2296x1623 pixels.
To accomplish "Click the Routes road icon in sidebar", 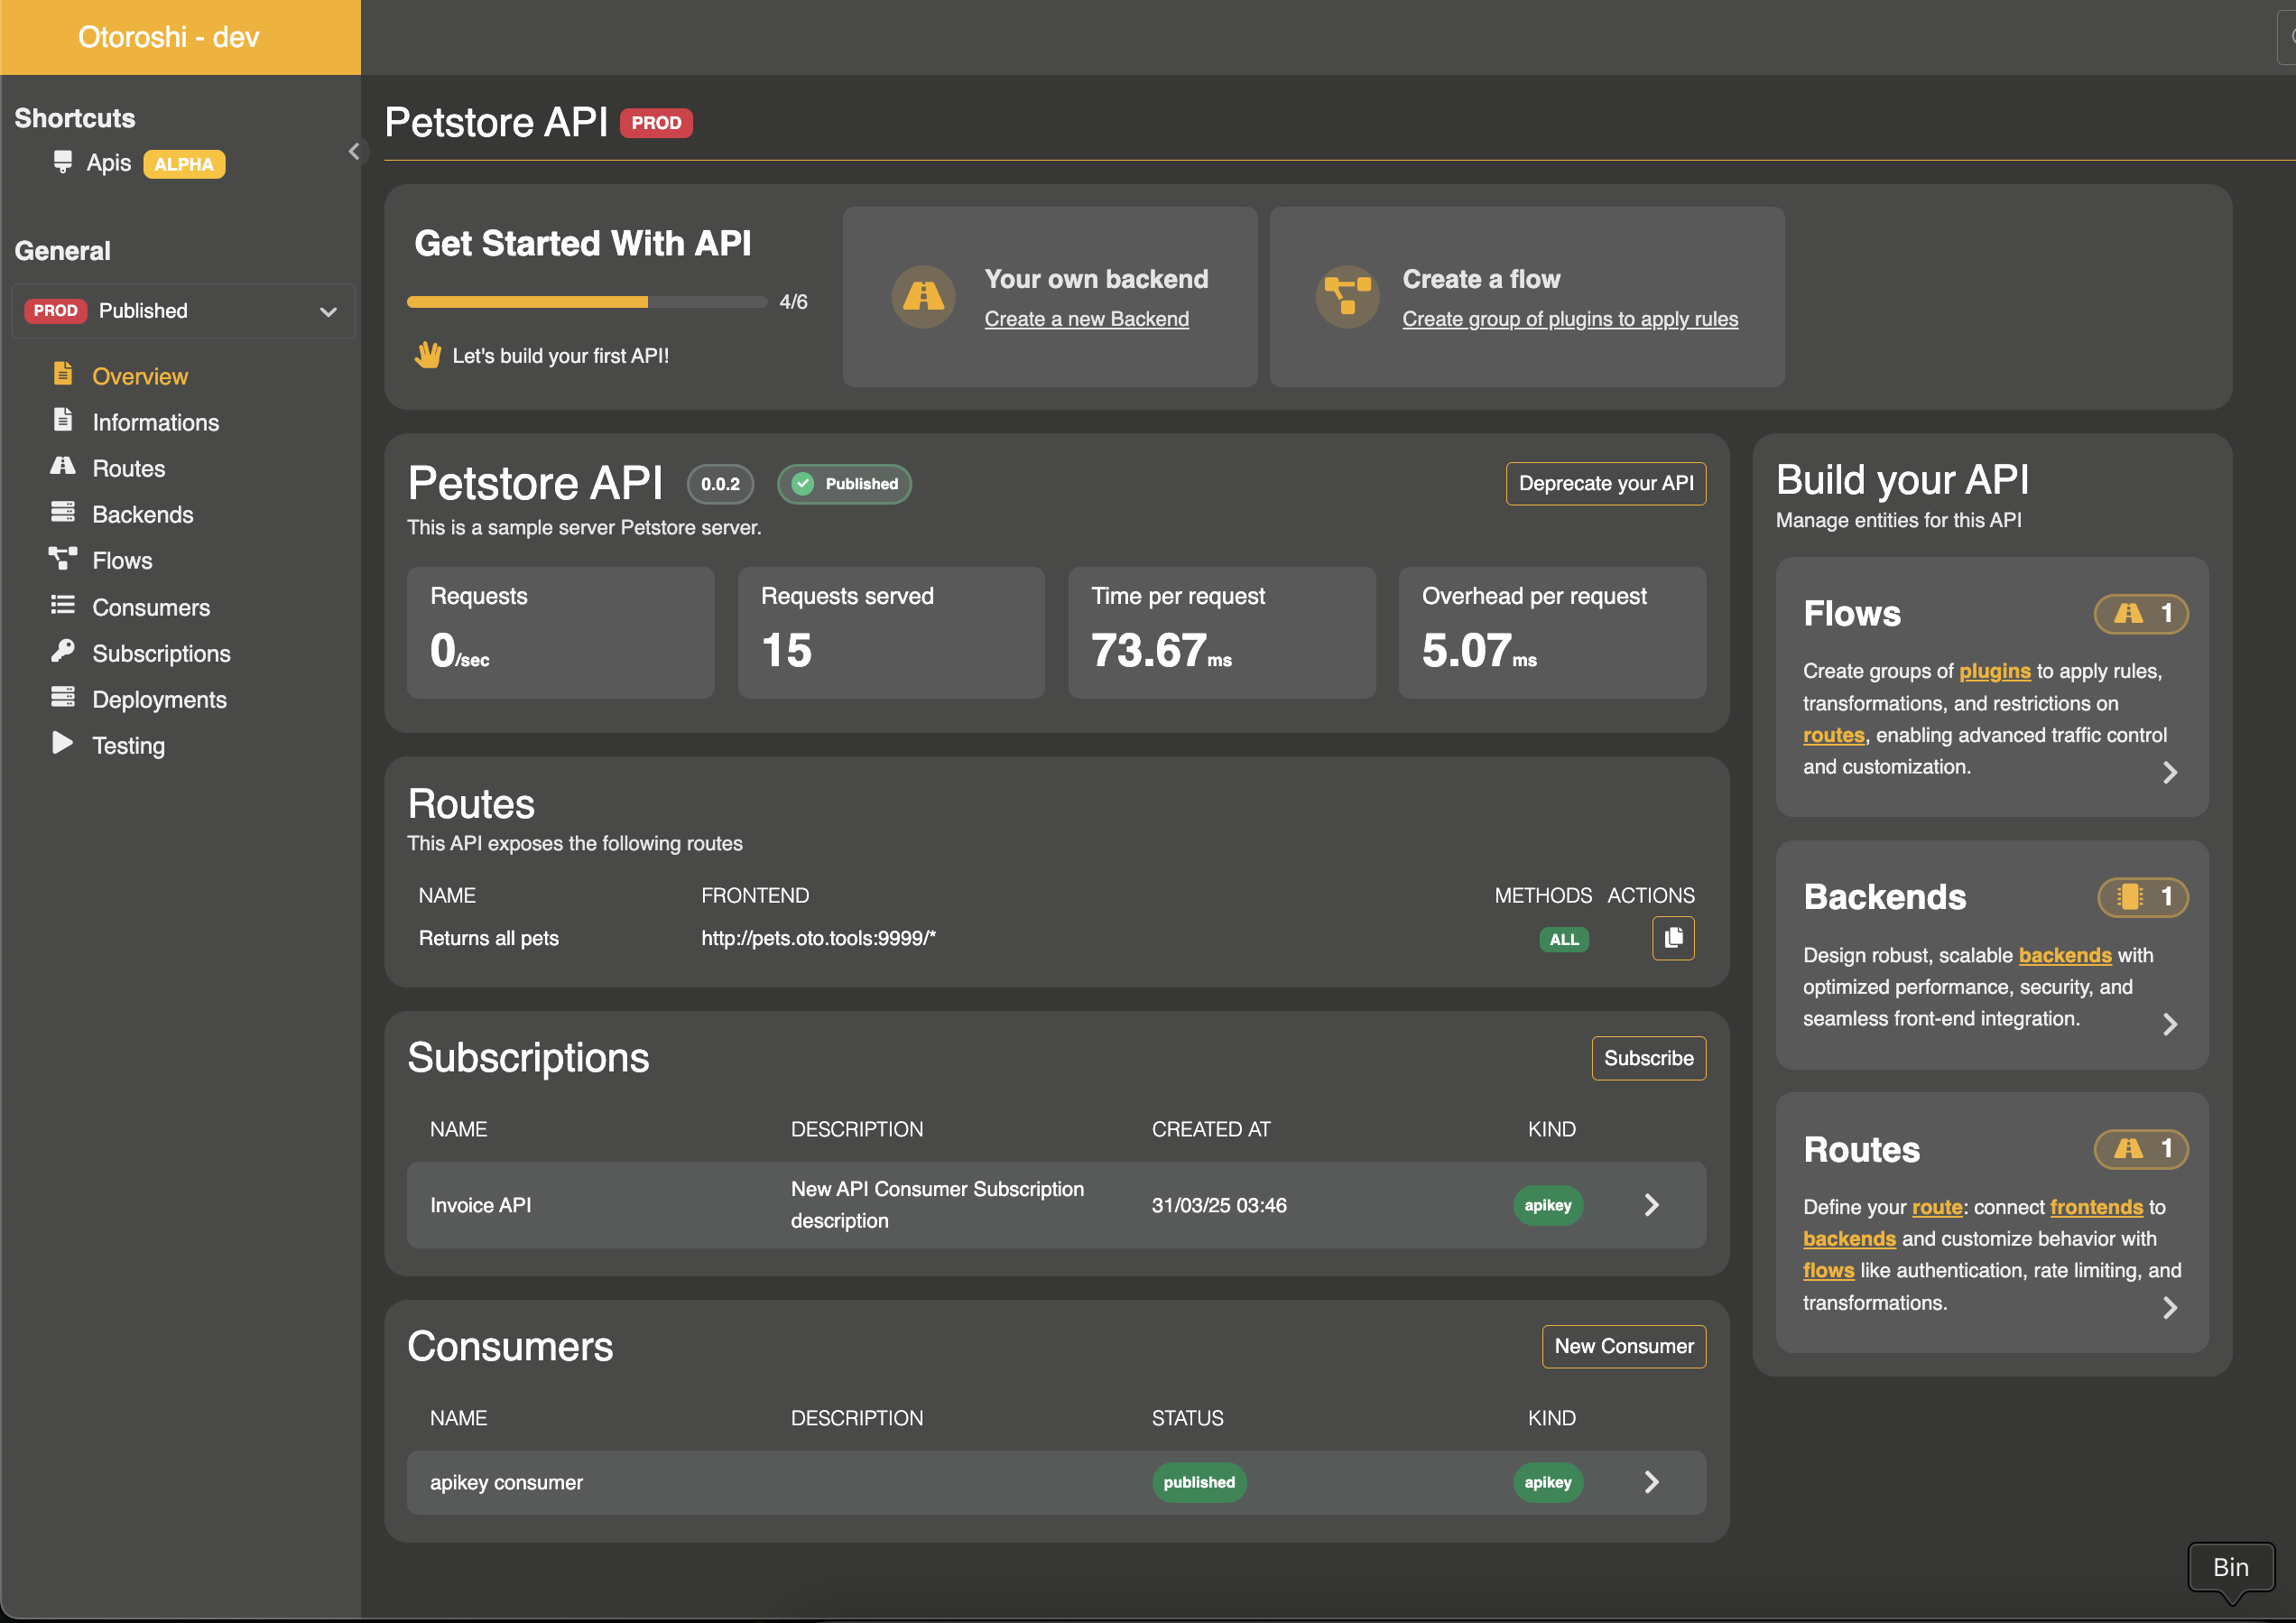I will (x=63, y=467).
